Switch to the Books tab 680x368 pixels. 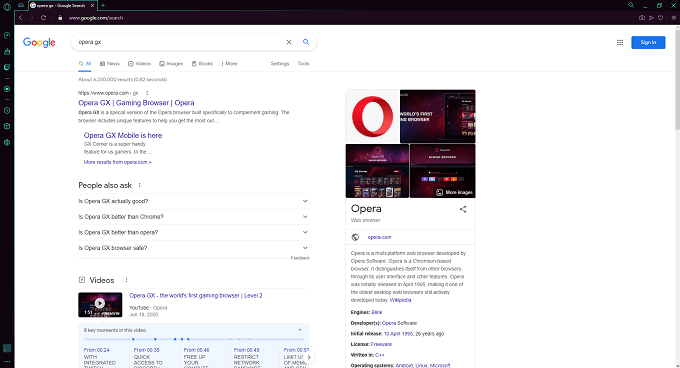pos(202,64)
